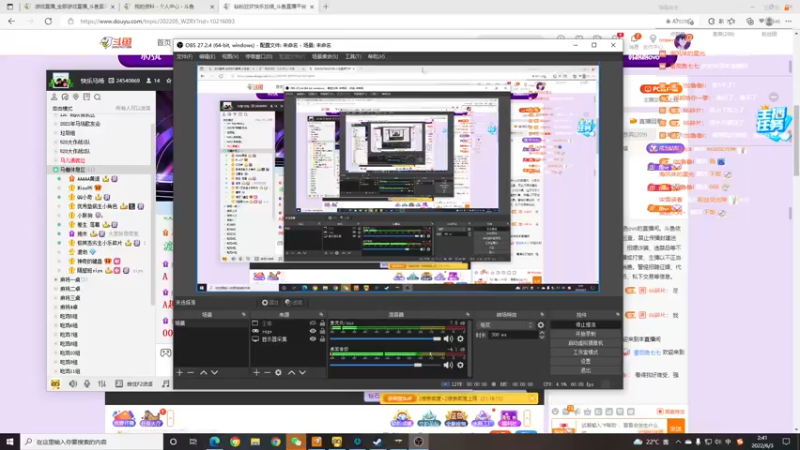Click 启动虚拟摄像机 virtual camera button

coord(585,343)
